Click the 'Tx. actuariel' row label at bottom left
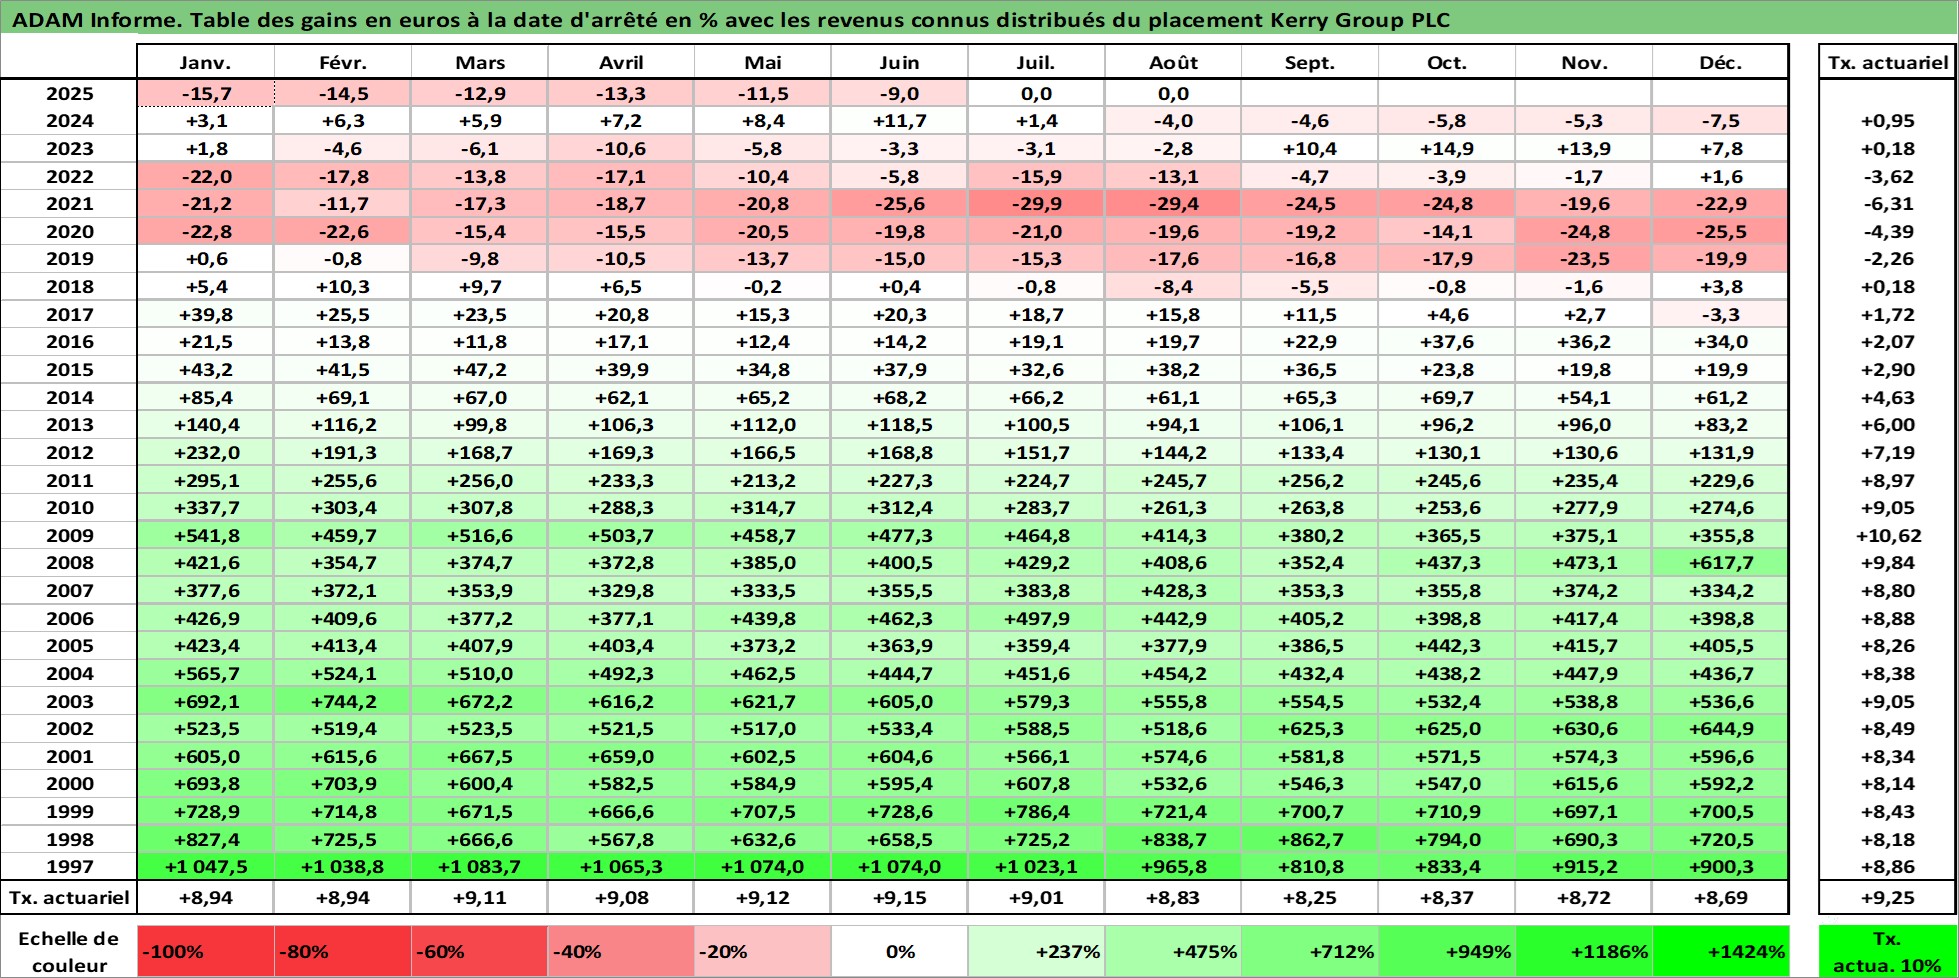 point(69,897)
